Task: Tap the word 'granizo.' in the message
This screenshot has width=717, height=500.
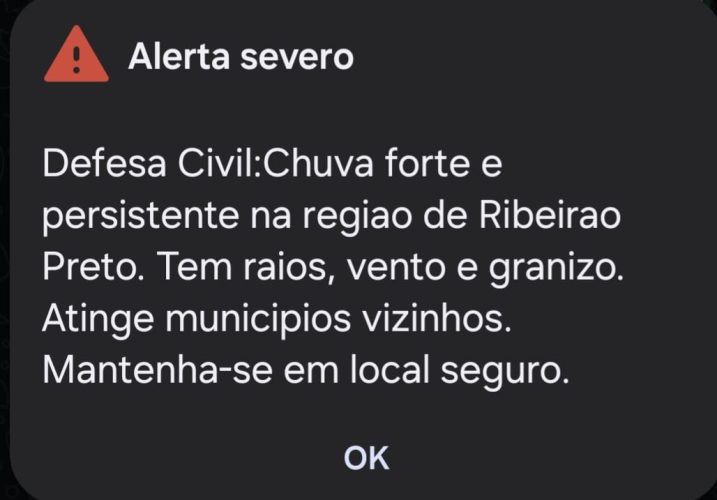Action: coord(556,269)
